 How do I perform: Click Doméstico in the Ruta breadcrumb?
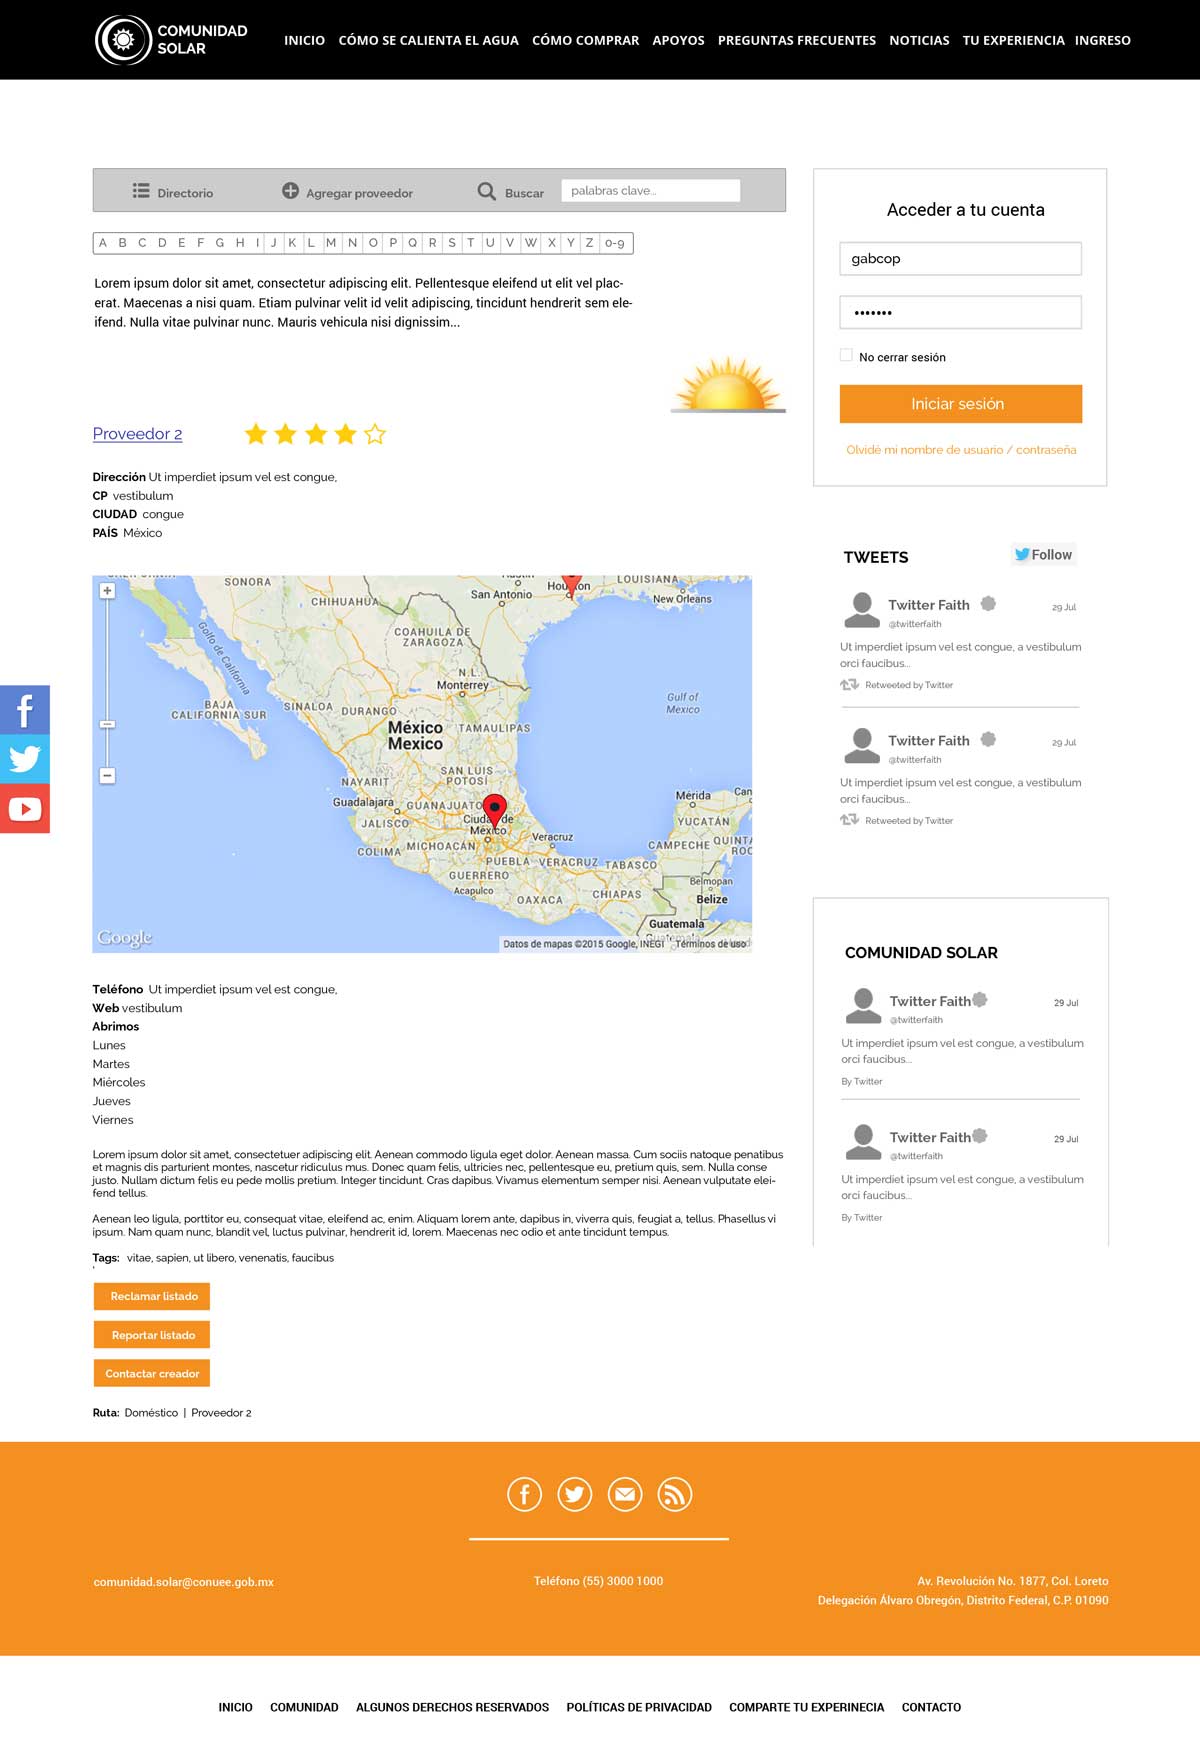pyautogui.click(x=151, y=1413)
